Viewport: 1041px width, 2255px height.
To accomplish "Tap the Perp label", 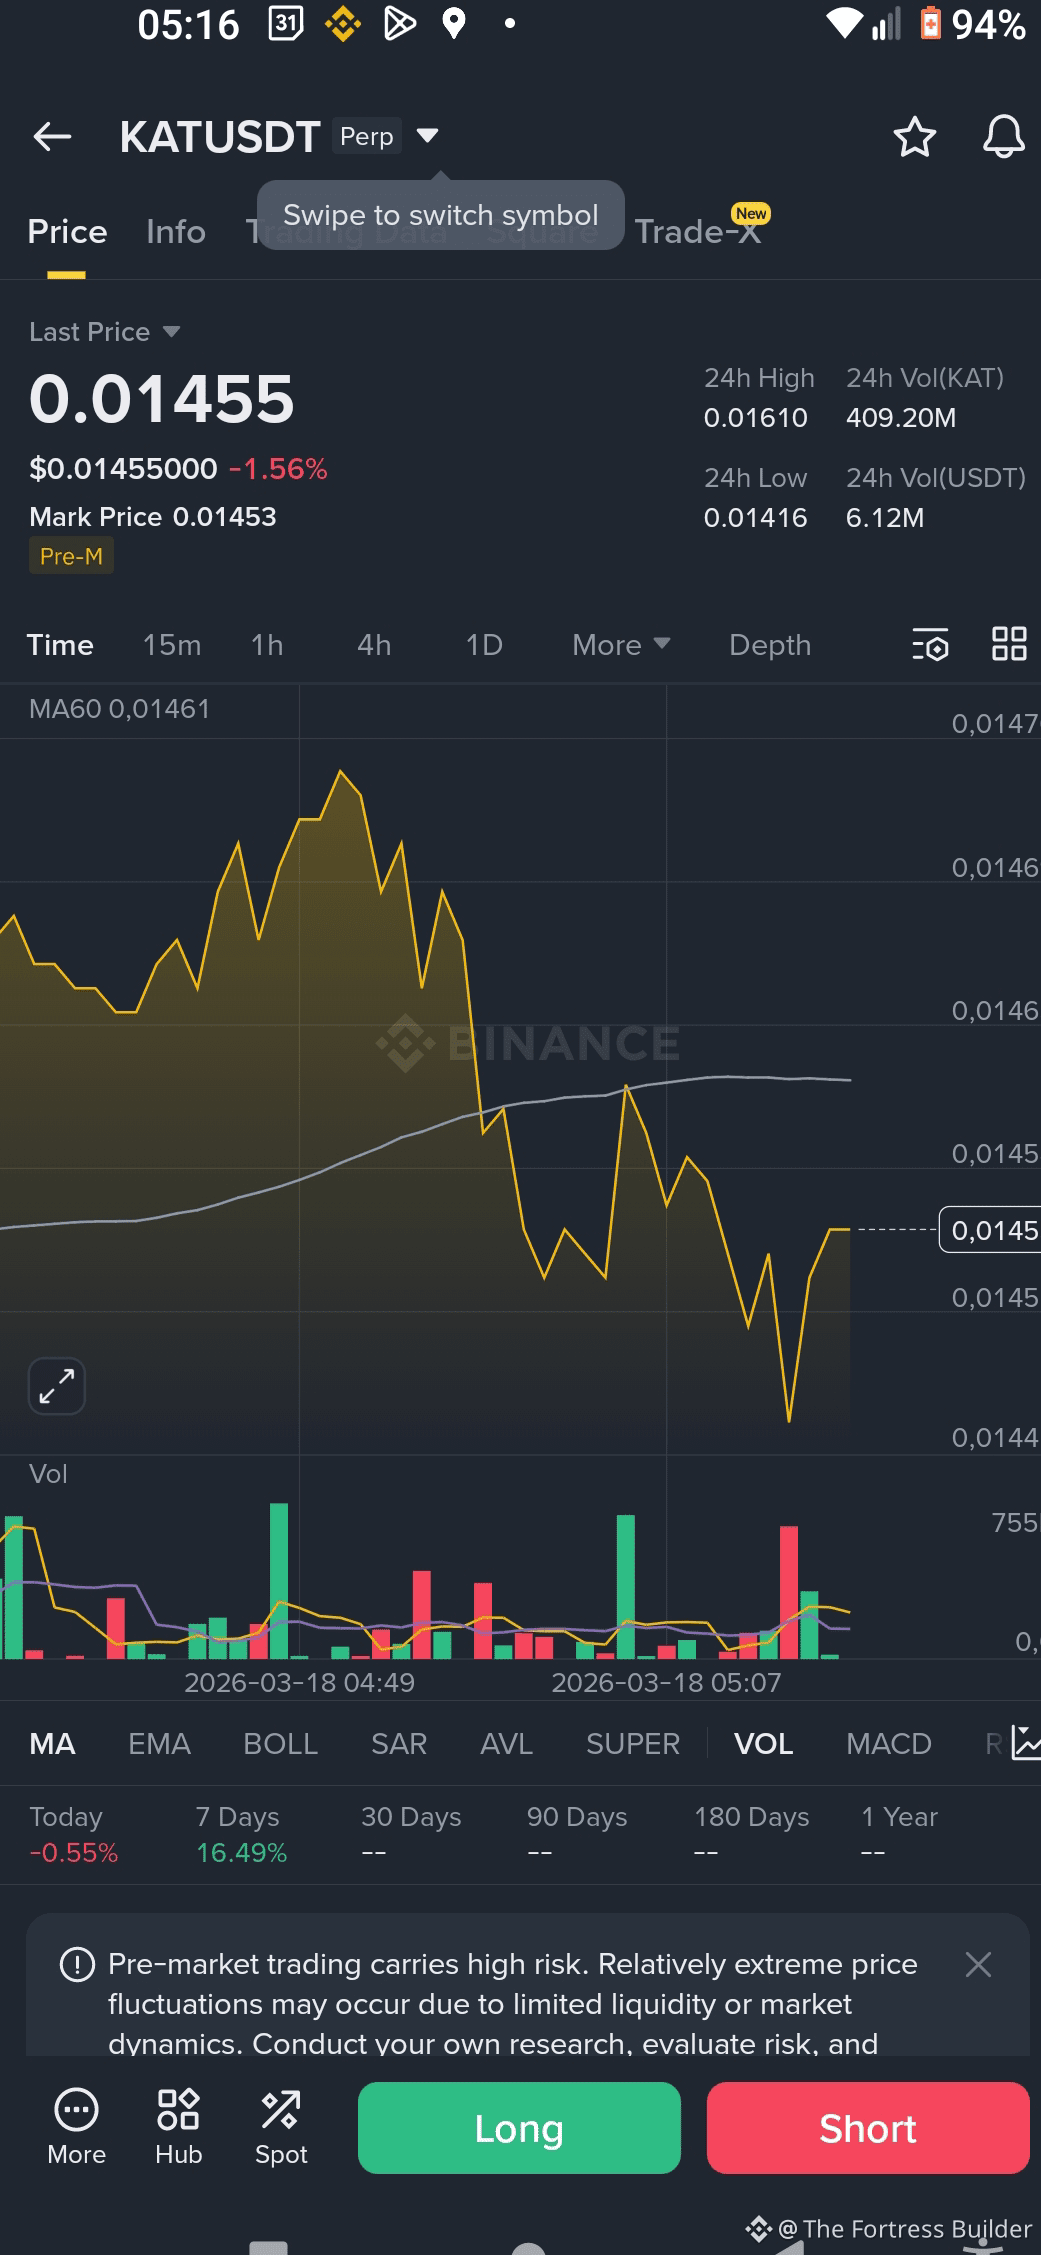I will [367, 136].
